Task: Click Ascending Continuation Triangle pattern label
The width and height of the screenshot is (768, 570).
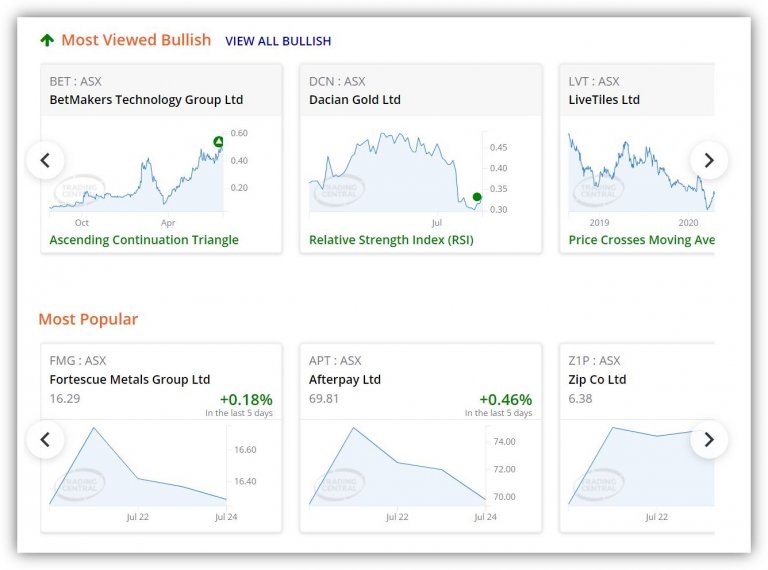Action: click(x=144, y=240)
